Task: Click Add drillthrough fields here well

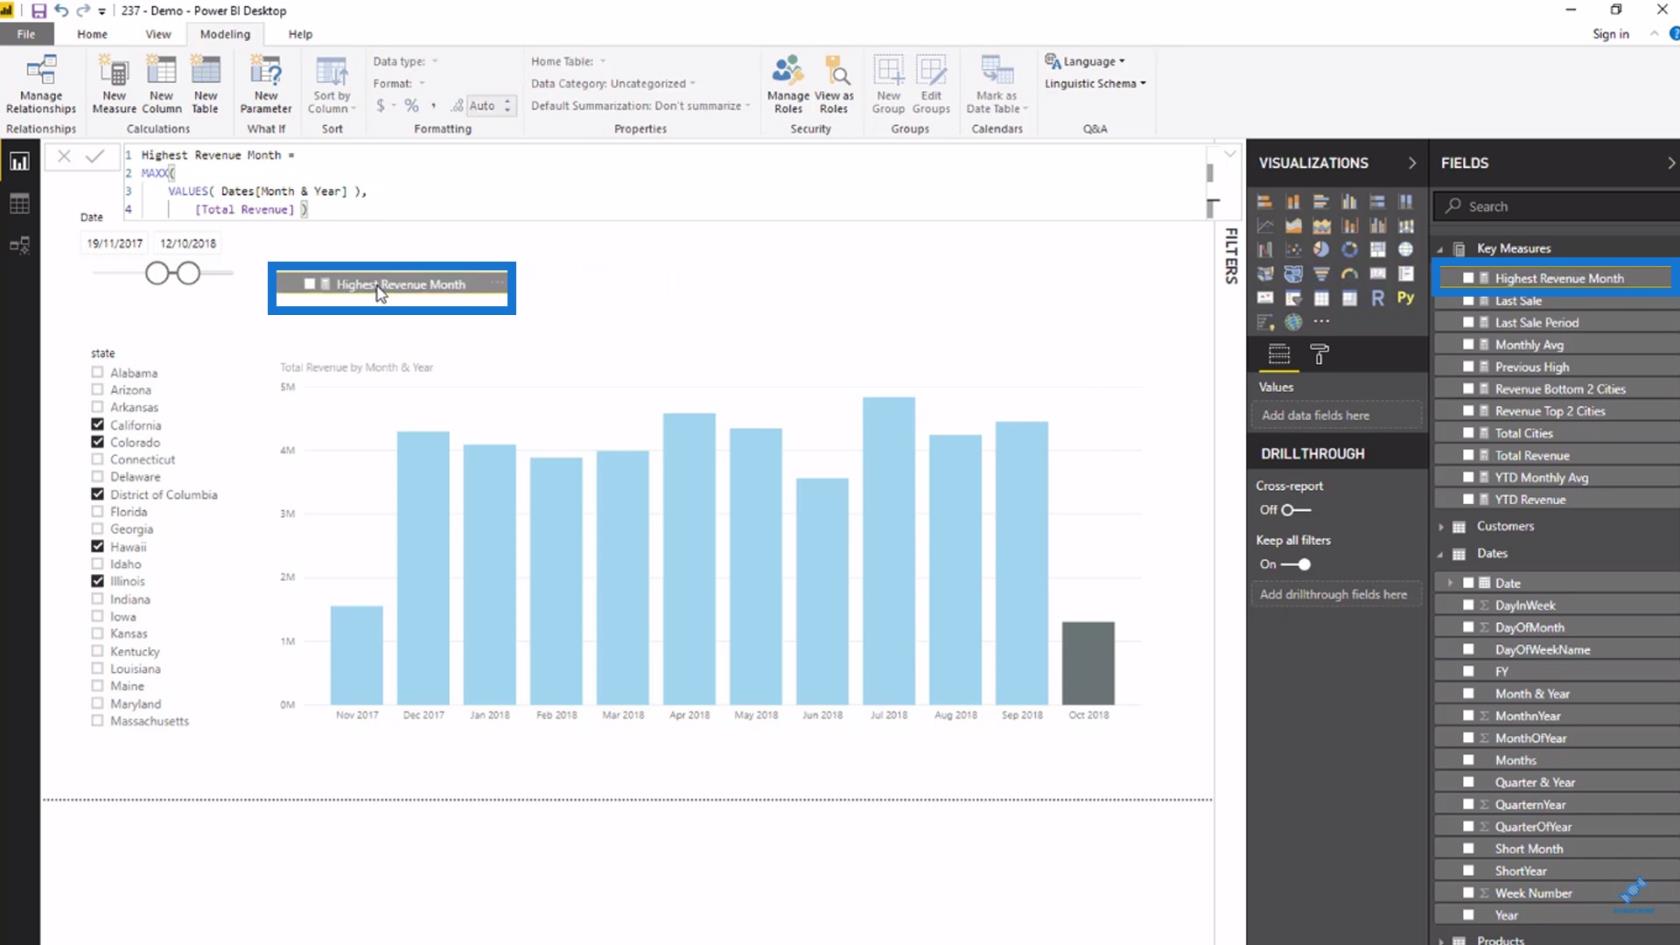Action: 1336,594
